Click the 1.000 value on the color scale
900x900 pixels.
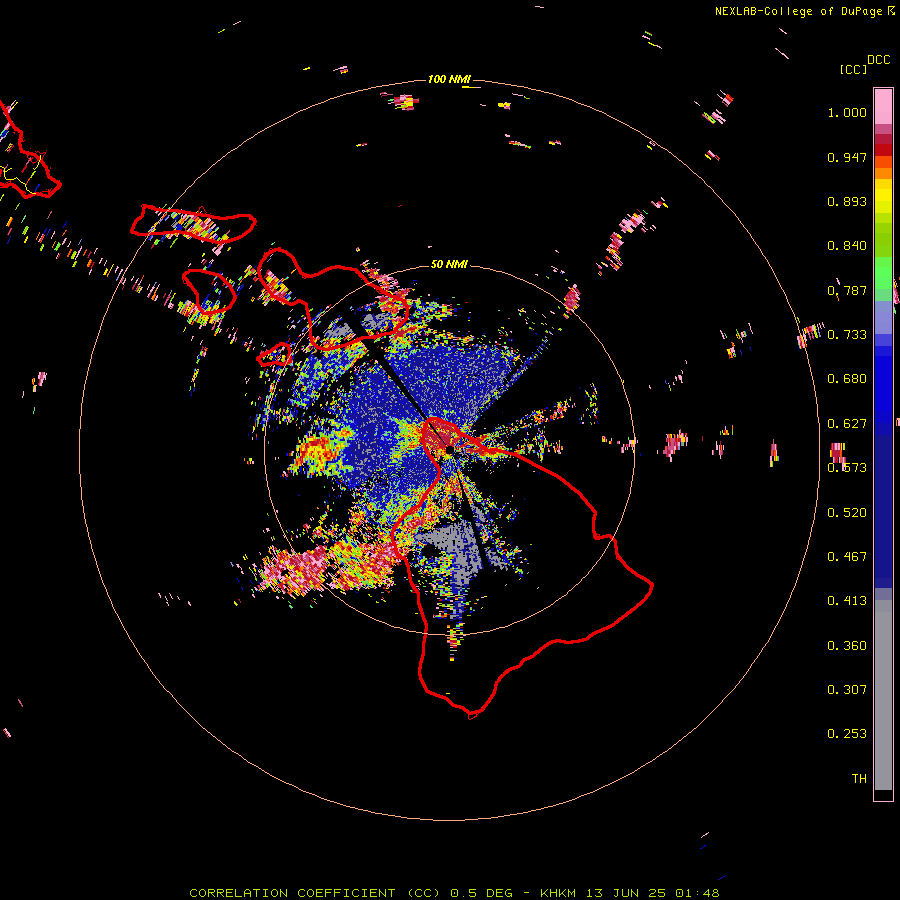(x=847, y=112)
